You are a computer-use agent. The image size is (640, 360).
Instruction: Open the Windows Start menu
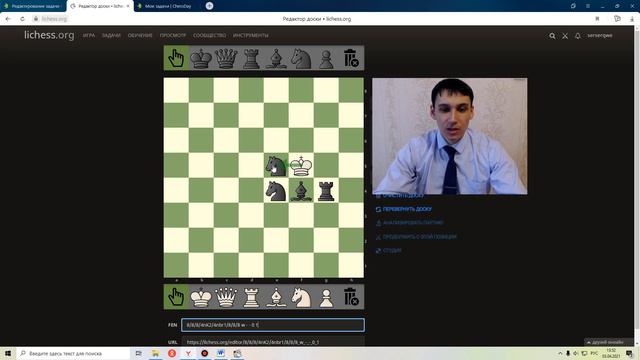[x=8, y=353]
